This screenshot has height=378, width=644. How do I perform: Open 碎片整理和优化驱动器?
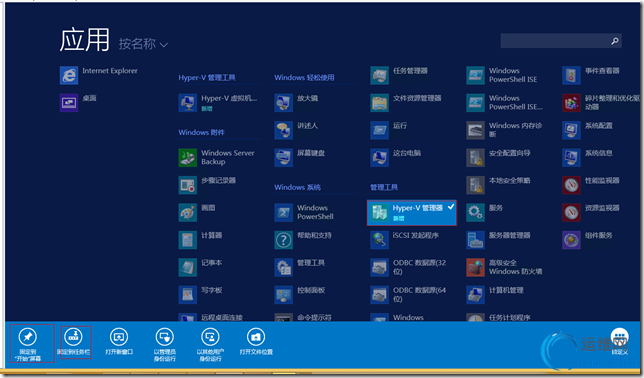(x=601, y=103)
